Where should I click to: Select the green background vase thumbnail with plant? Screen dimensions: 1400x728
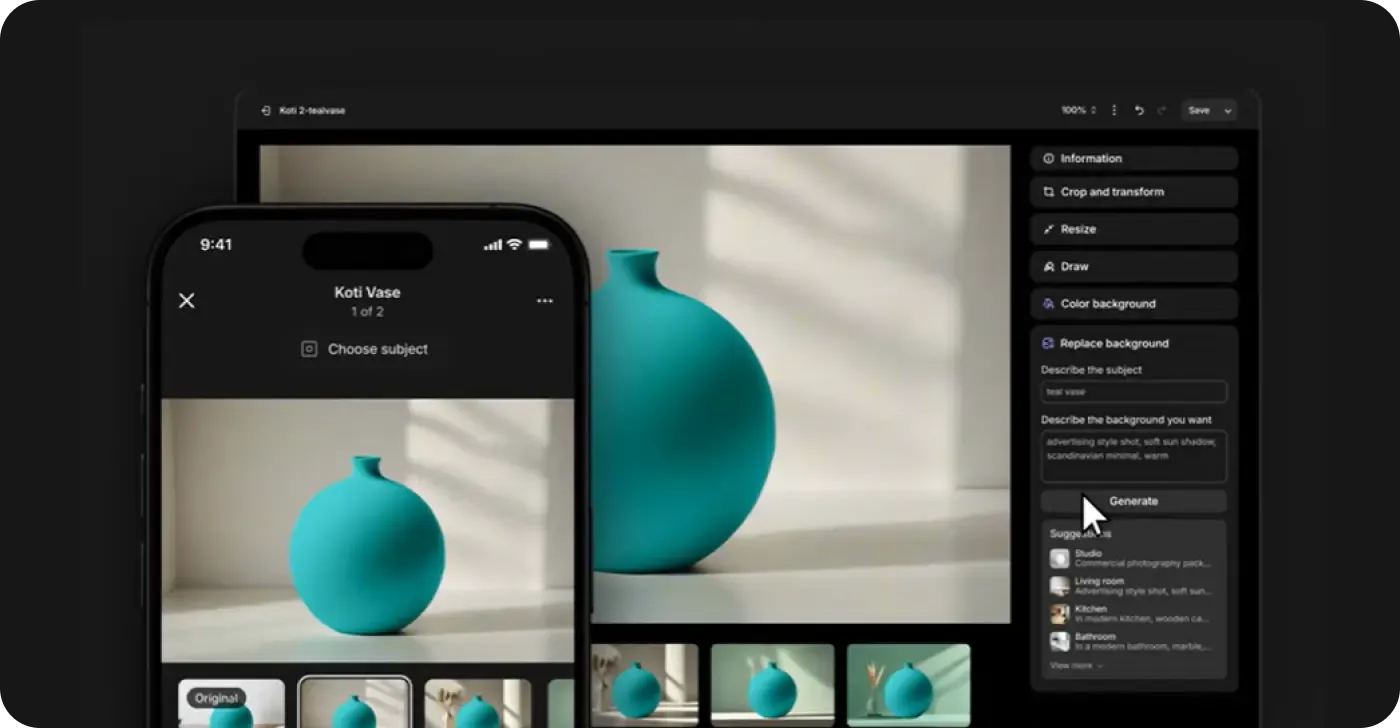click(x=908, y=684)
